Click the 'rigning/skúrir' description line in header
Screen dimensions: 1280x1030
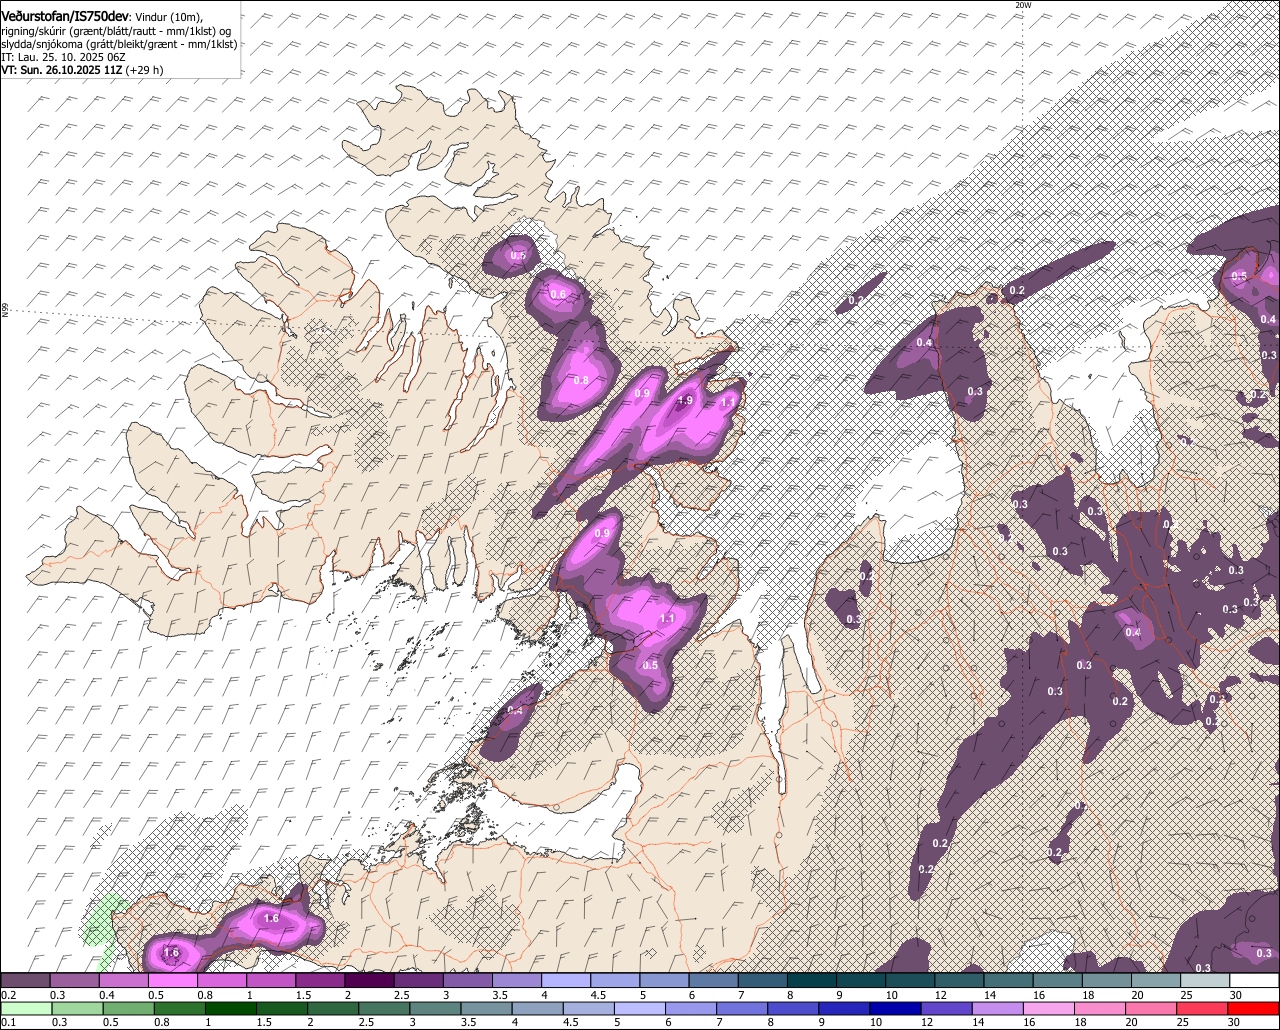[118, 31]
